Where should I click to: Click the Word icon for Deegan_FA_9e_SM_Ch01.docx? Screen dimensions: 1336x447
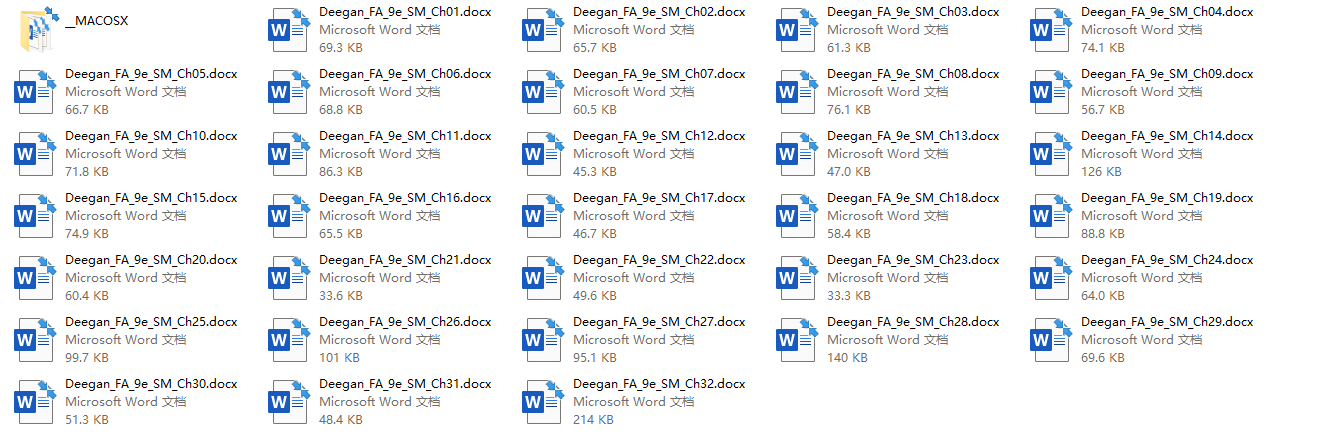coord(289,30)
